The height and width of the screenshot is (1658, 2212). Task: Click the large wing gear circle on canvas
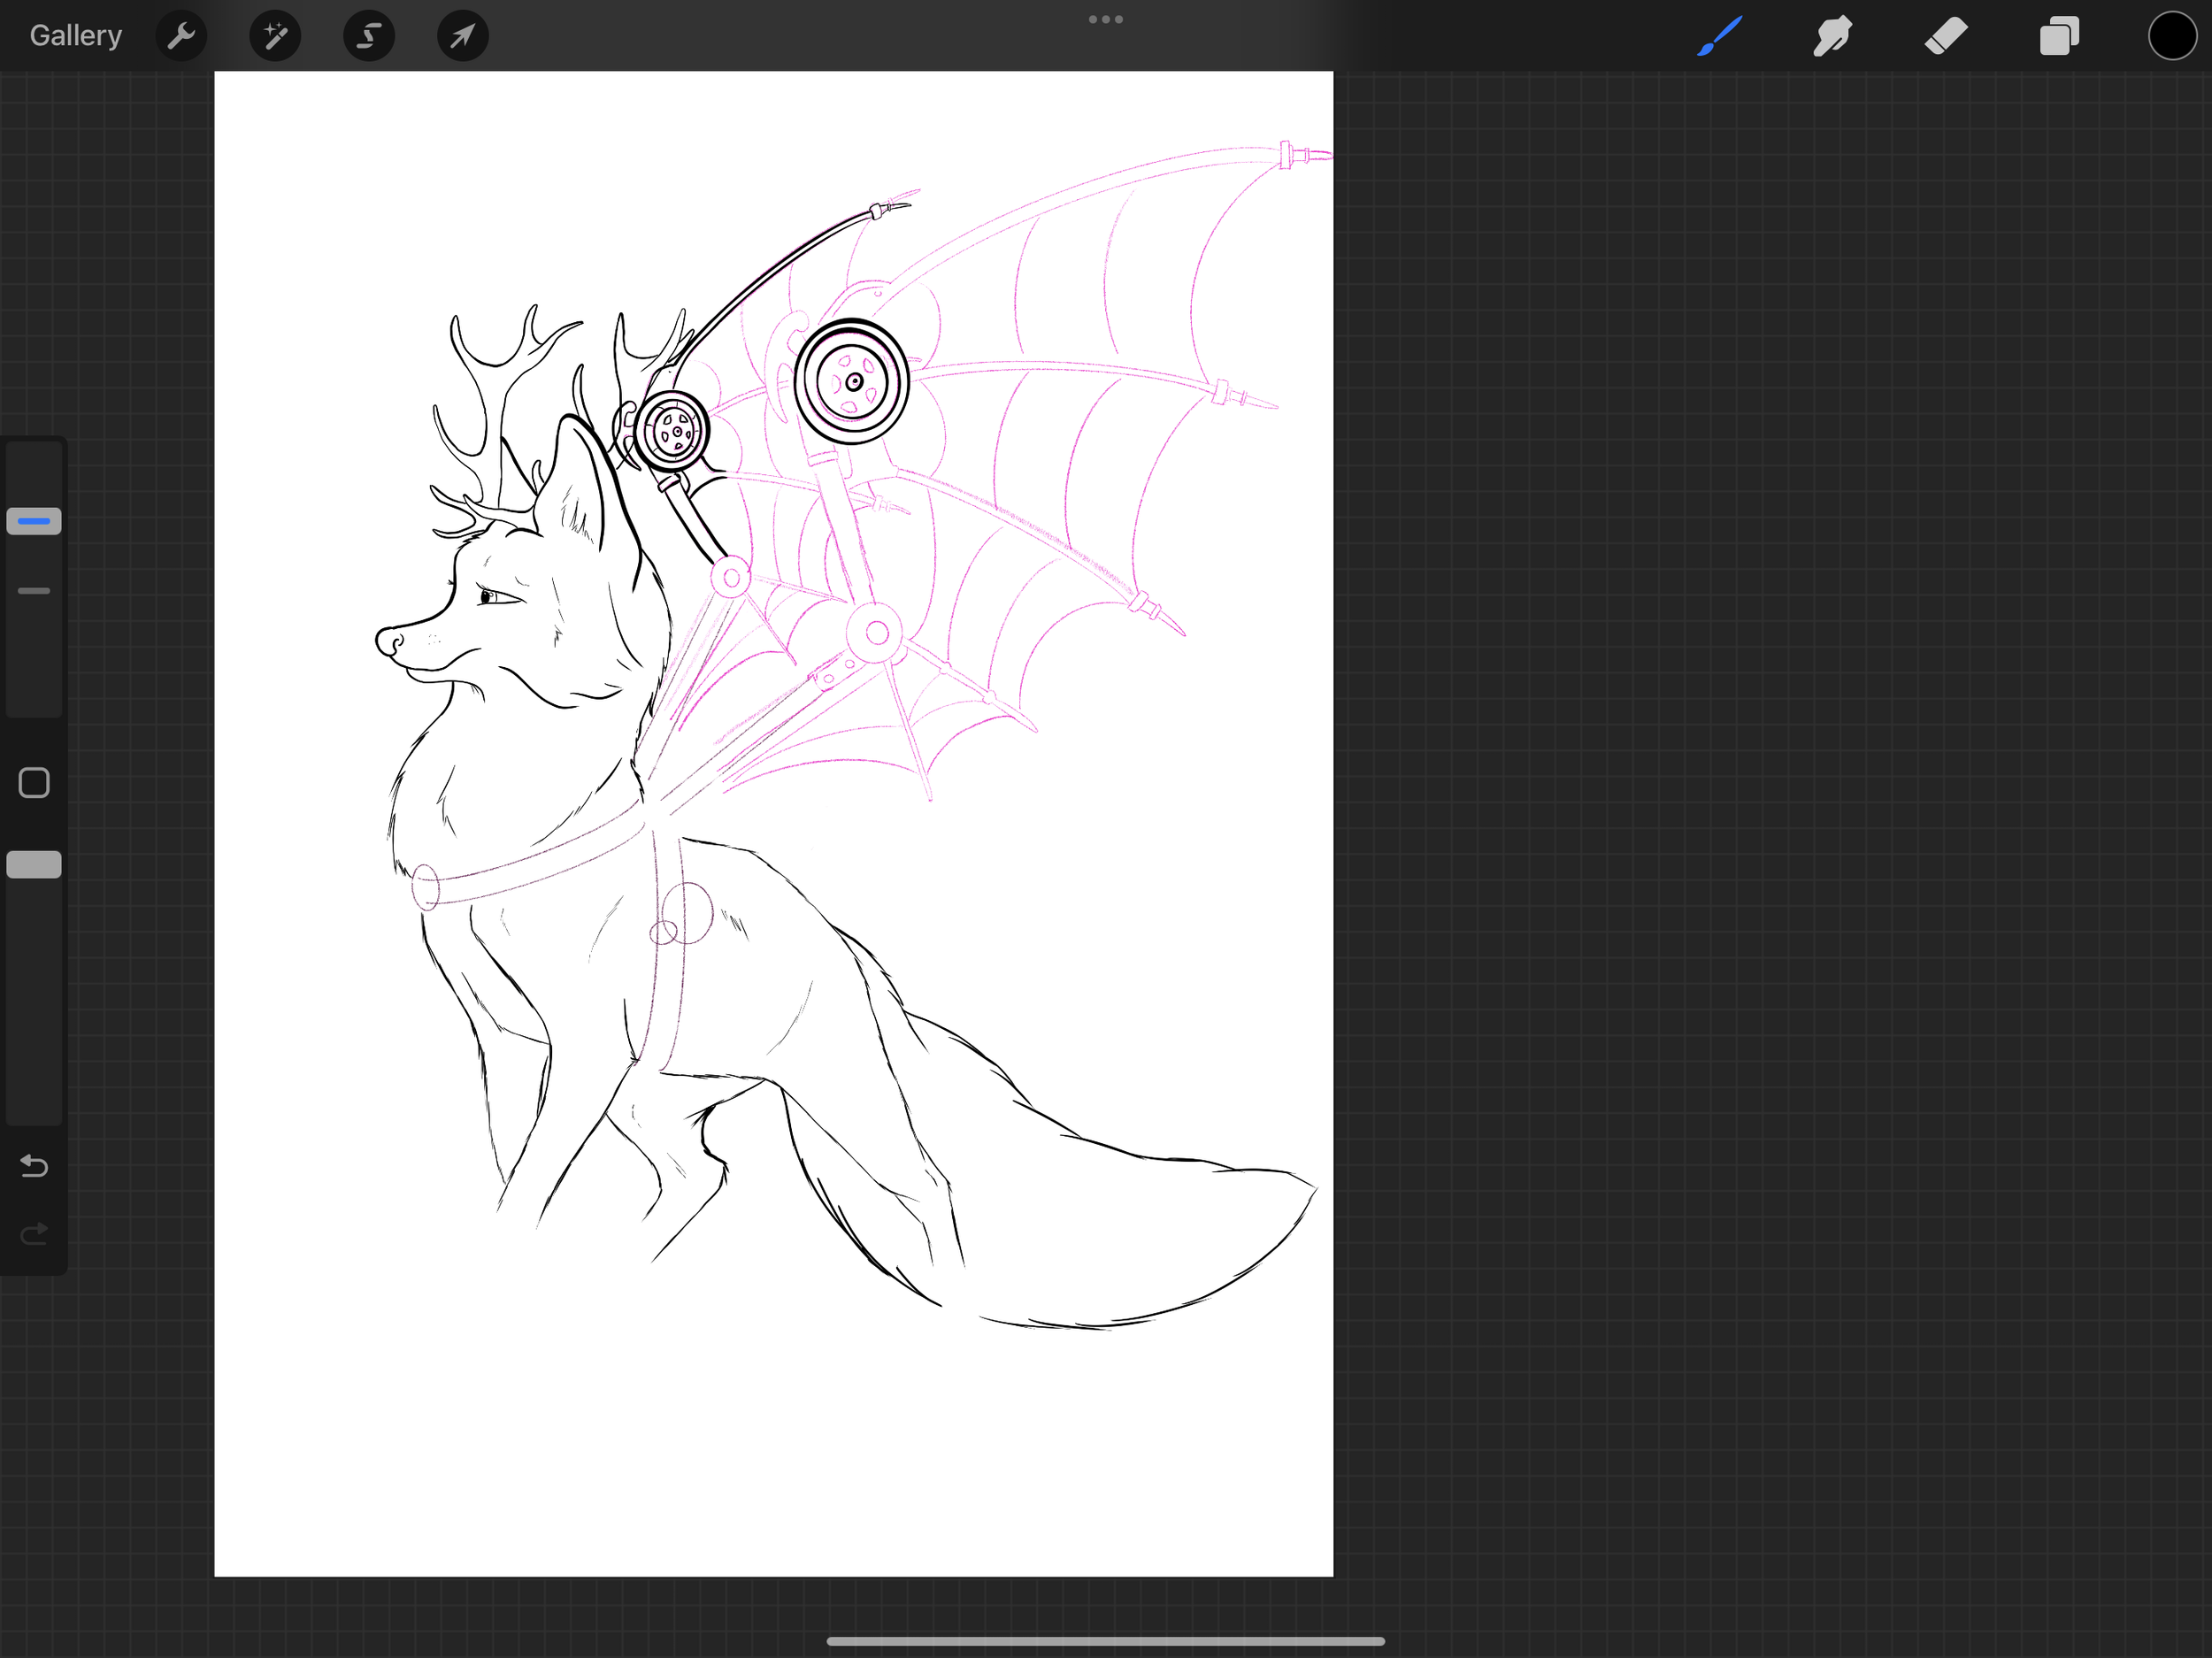(852, 382)
